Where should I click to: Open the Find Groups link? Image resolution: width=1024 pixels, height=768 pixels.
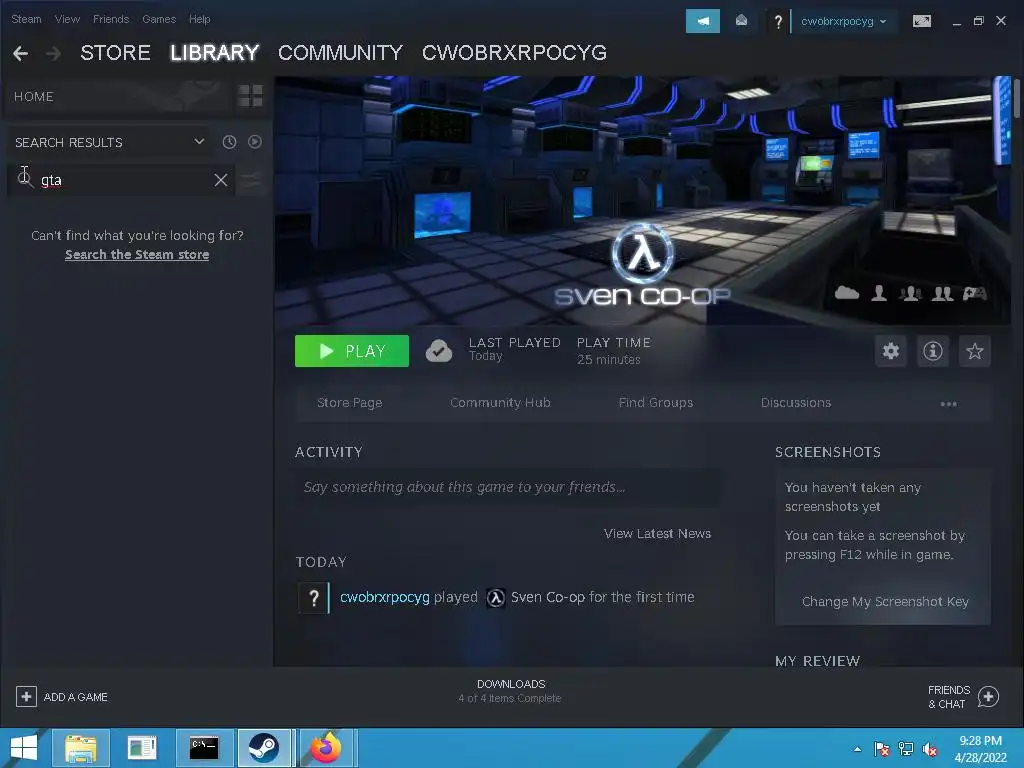pos(656,403)
